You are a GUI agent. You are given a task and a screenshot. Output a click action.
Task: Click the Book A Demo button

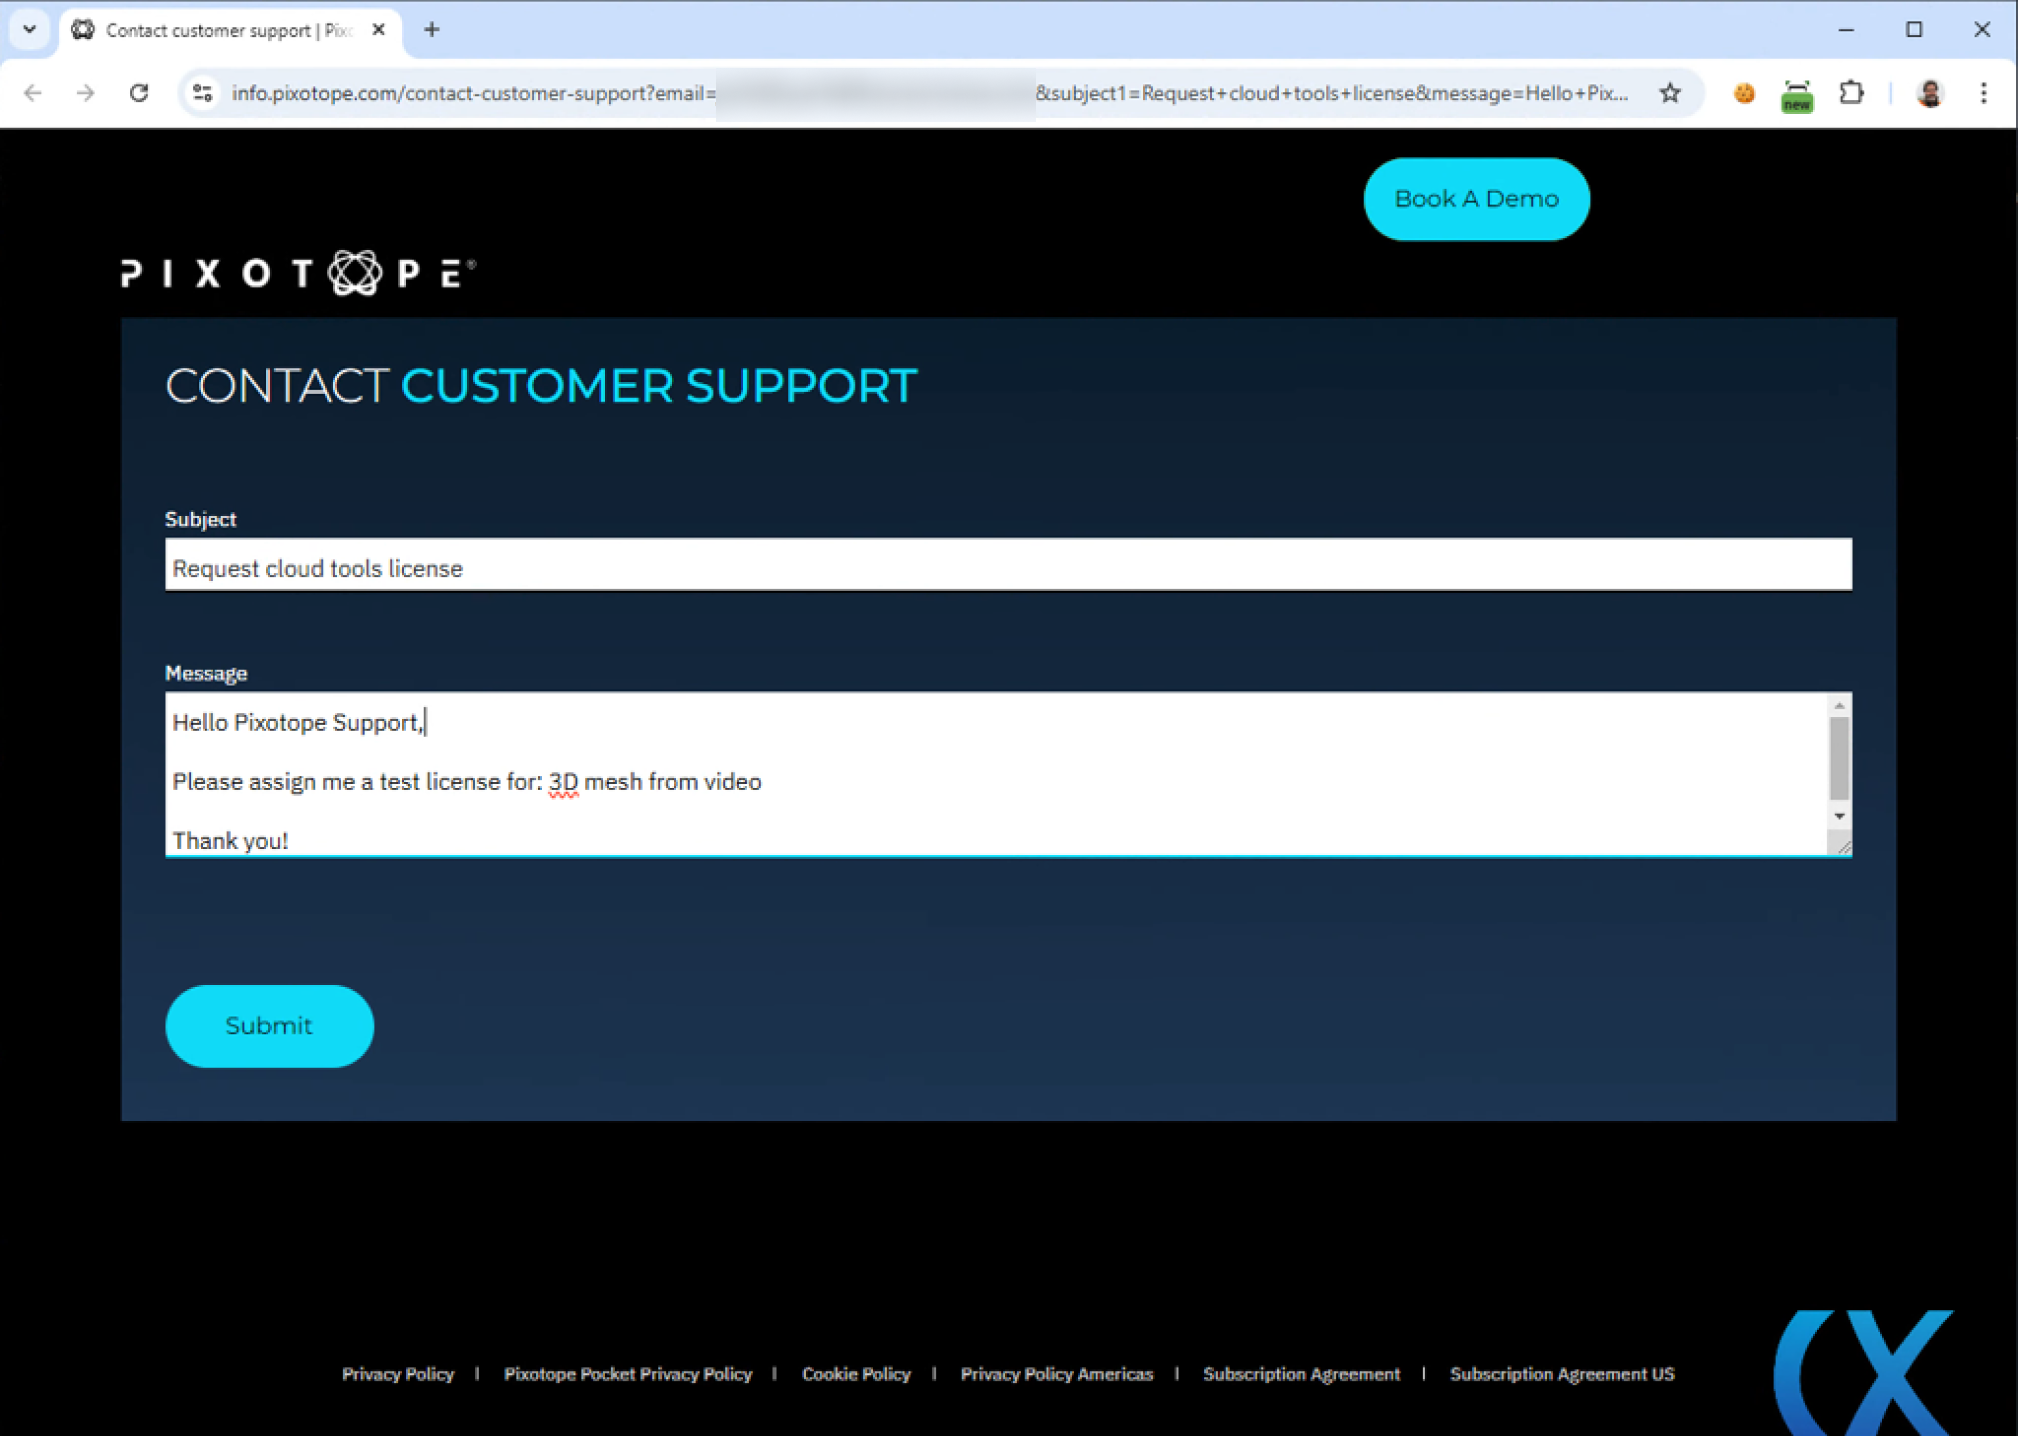tap(1475, 198)
